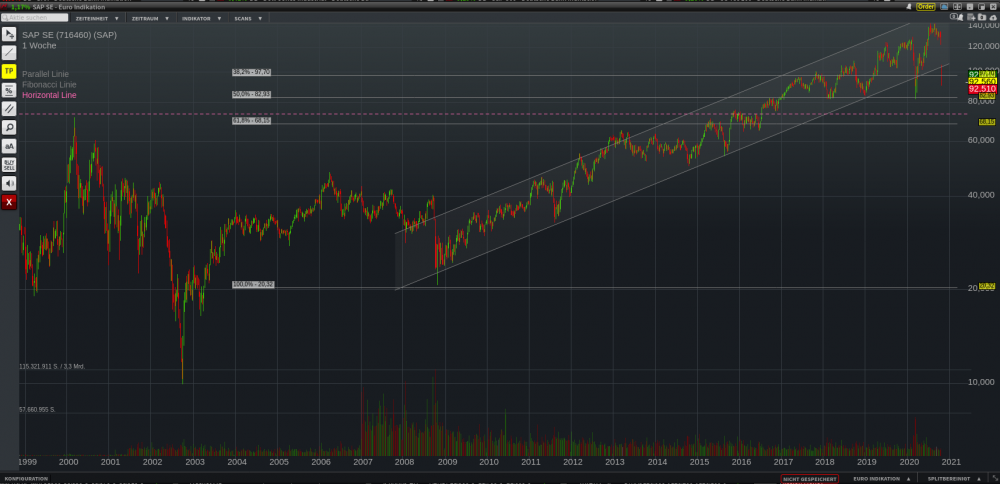Select the percent measurement tool
The width and height of the screenshot is (1000, 484).
9,90
